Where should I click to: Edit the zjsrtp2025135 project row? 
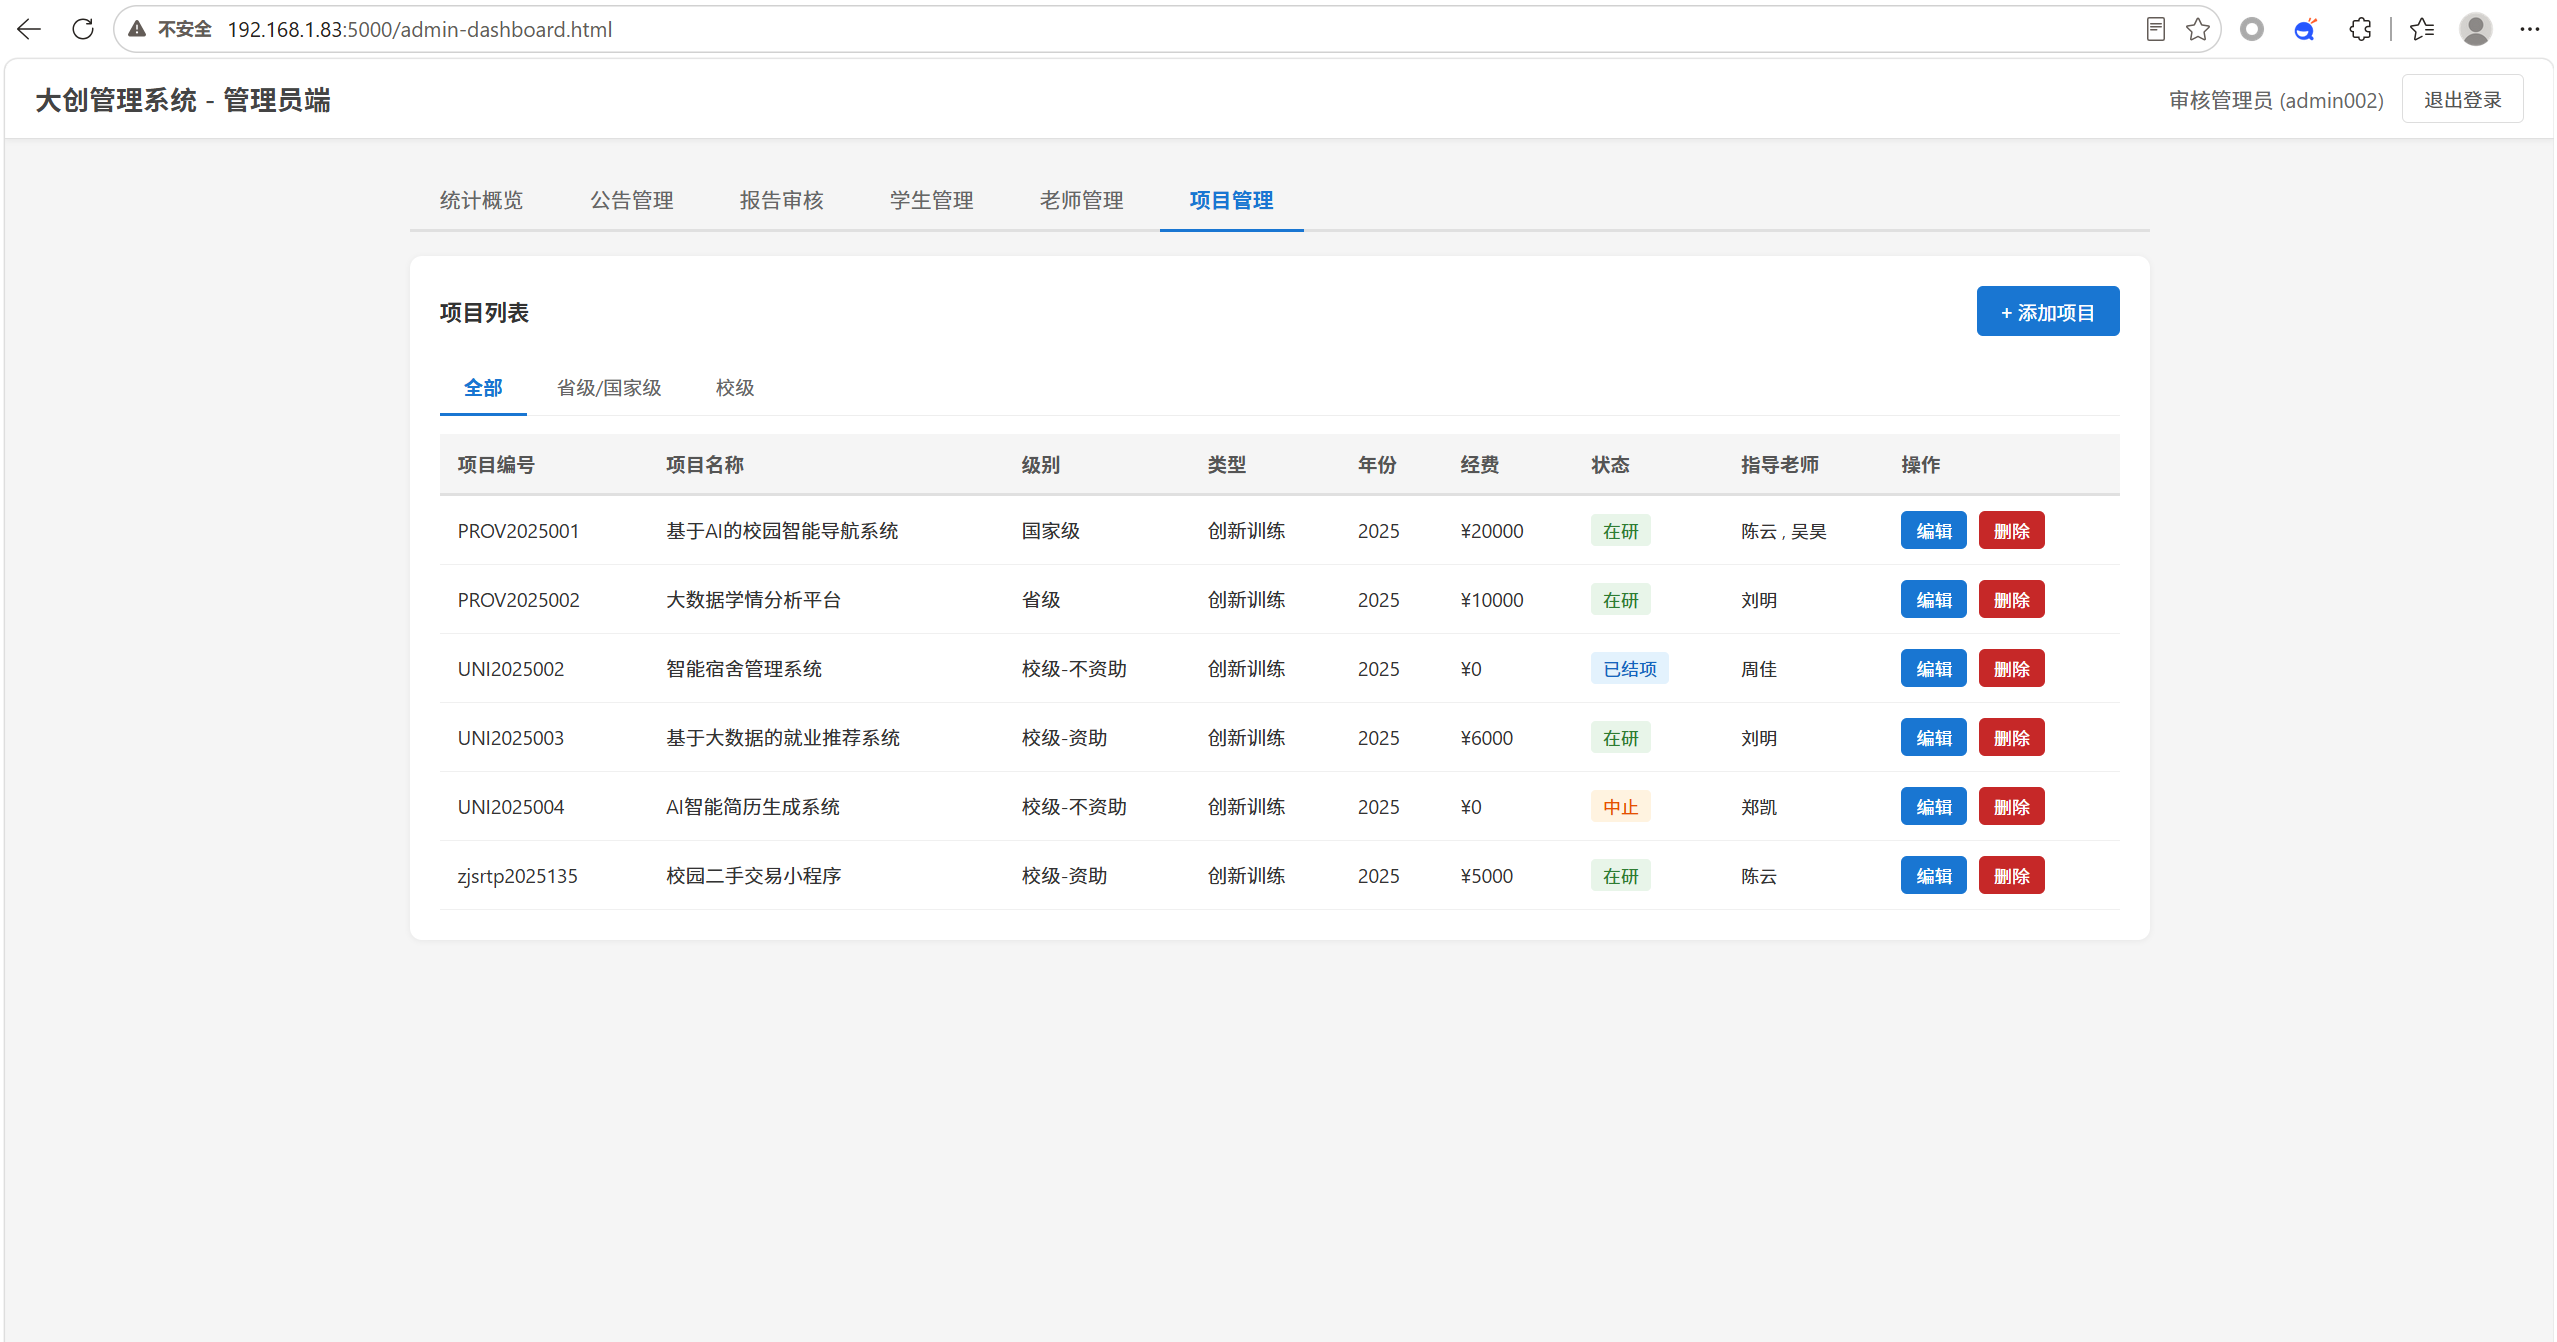(1933, 876)
